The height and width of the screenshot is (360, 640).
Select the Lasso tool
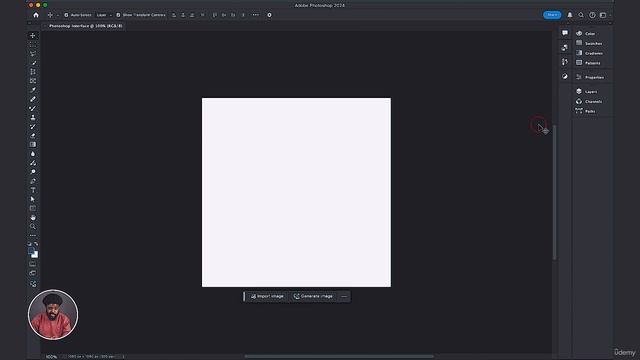pyautogui.click(x=33, y=53)
